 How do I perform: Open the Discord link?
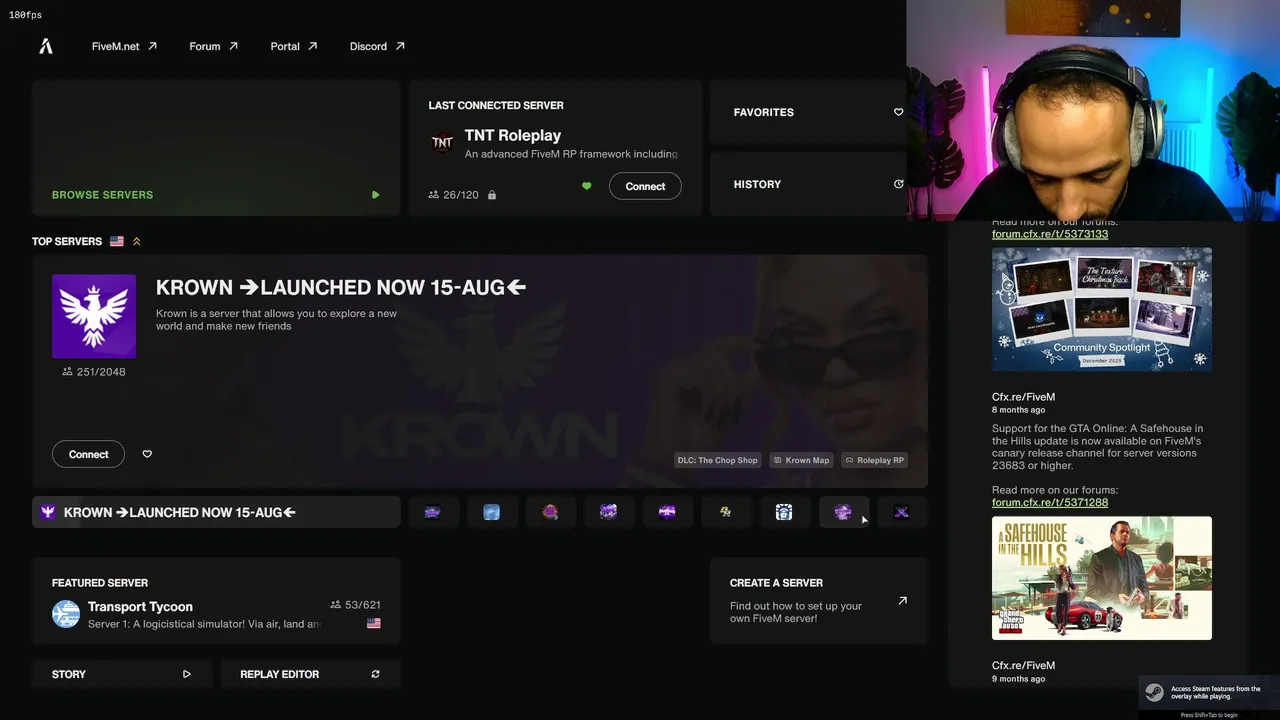(377, 46)
